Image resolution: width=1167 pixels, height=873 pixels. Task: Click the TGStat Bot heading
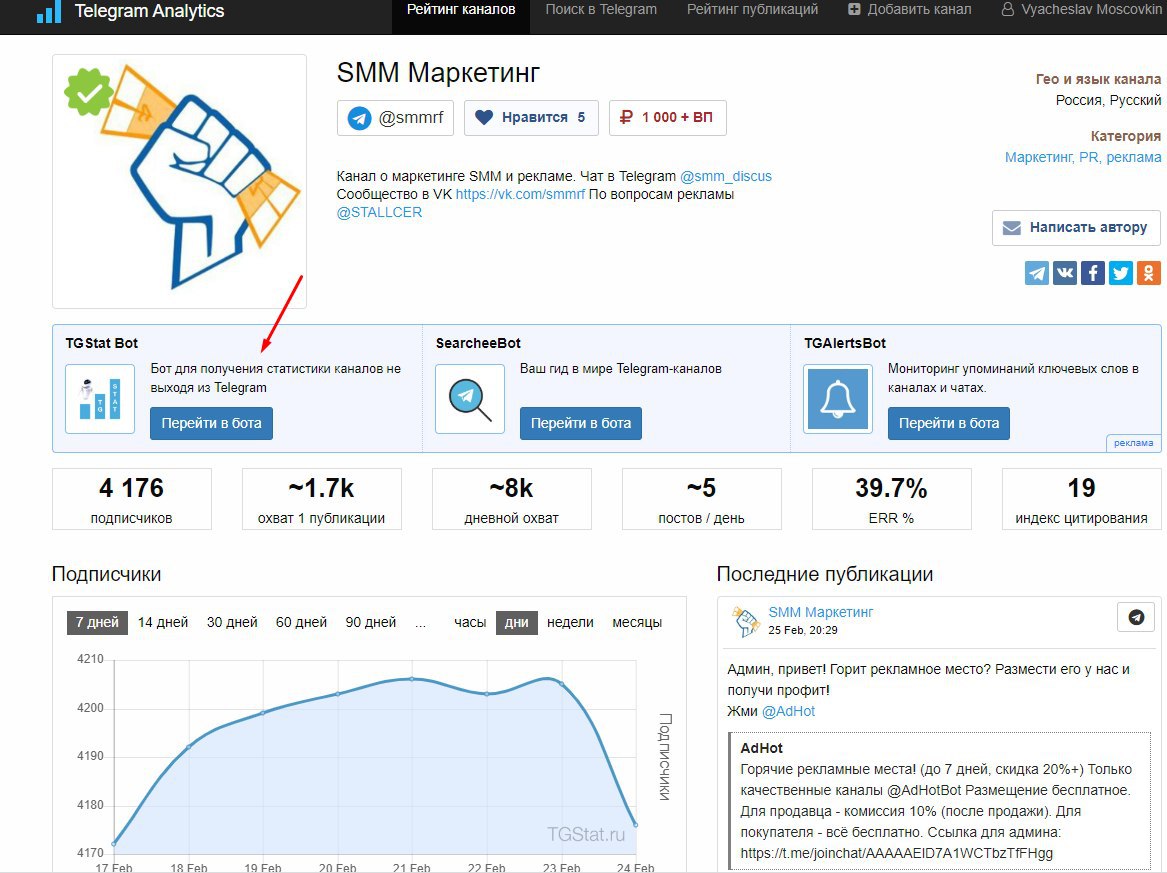click(x=102, y=343)
